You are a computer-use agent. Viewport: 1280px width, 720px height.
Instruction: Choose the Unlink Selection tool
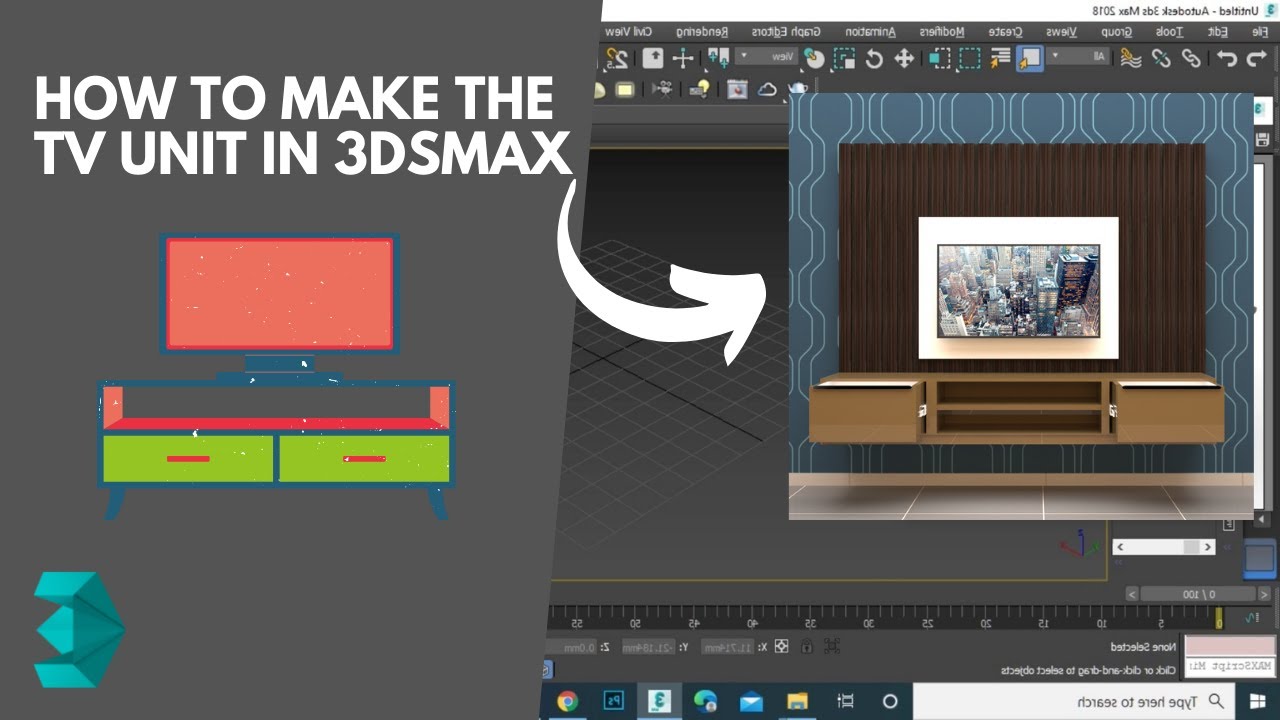pos(1160,58)
